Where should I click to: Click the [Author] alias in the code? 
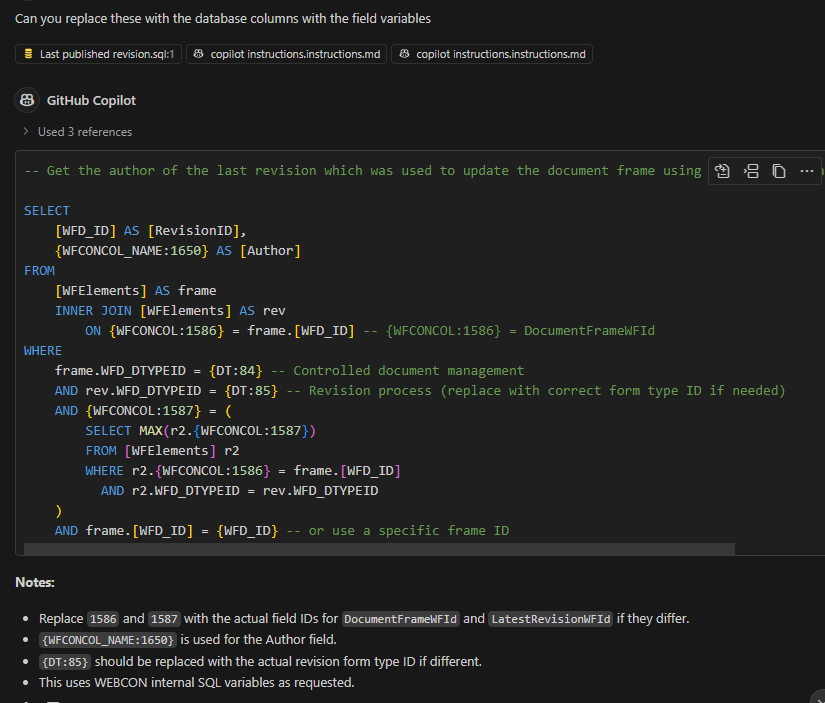click(270, 250)
